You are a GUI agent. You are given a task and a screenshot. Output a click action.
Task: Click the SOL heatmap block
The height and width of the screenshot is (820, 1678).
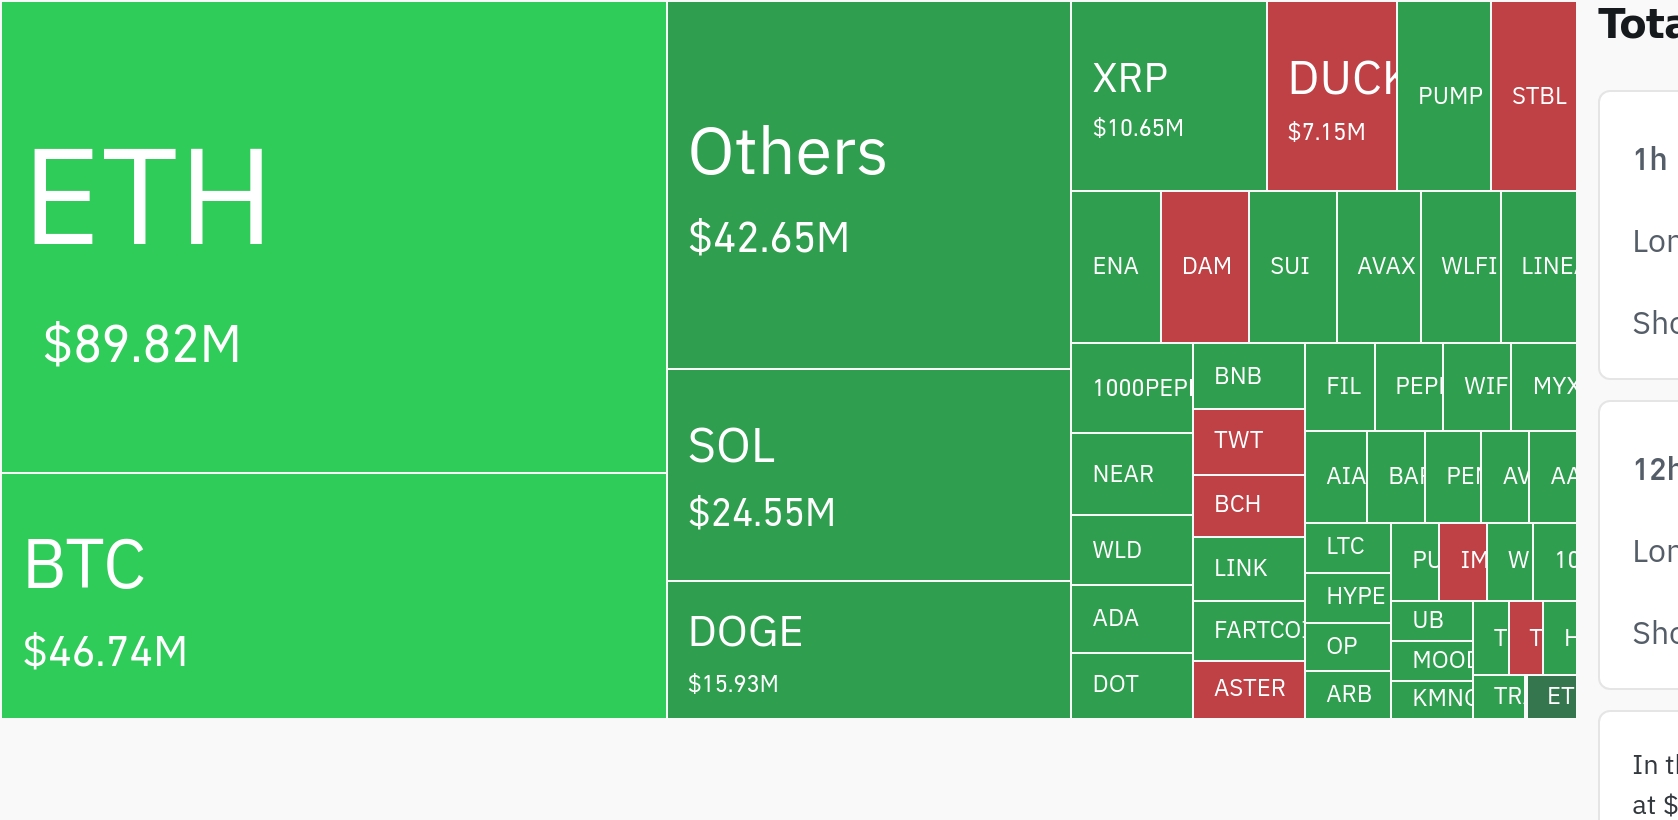(868, 476)
